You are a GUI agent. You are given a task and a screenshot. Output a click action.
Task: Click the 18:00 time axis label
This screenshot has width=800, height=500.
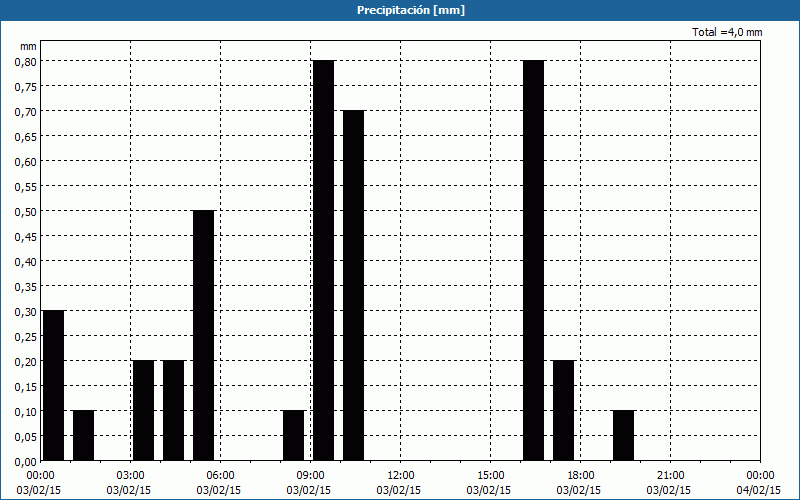pos(581,476)
